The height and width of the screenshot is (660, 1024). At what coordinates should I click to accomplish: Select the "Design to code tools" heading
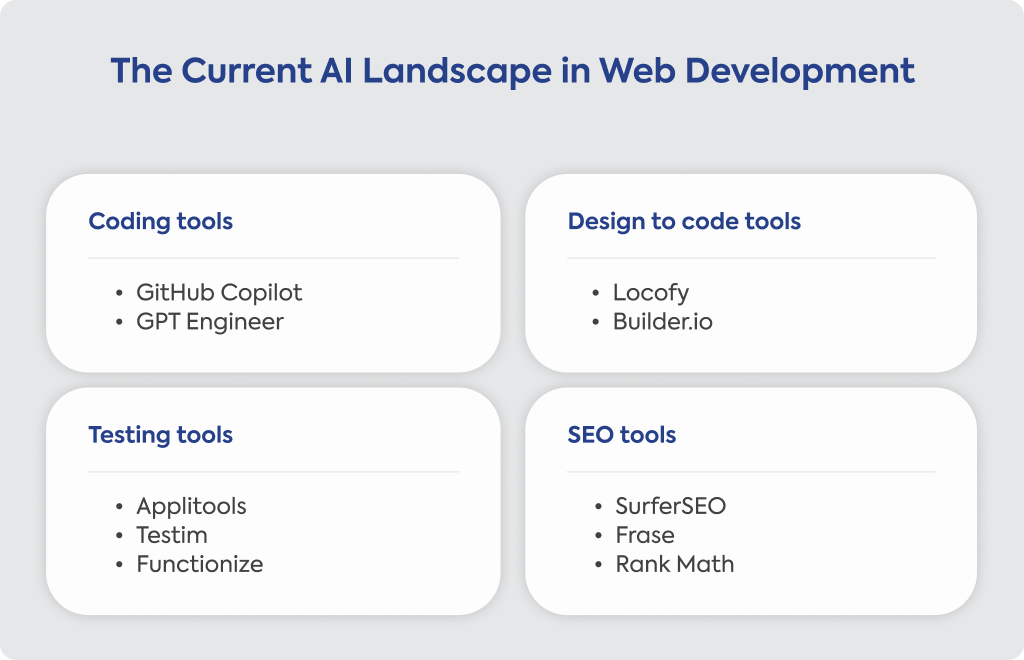(x=684, y=222)
